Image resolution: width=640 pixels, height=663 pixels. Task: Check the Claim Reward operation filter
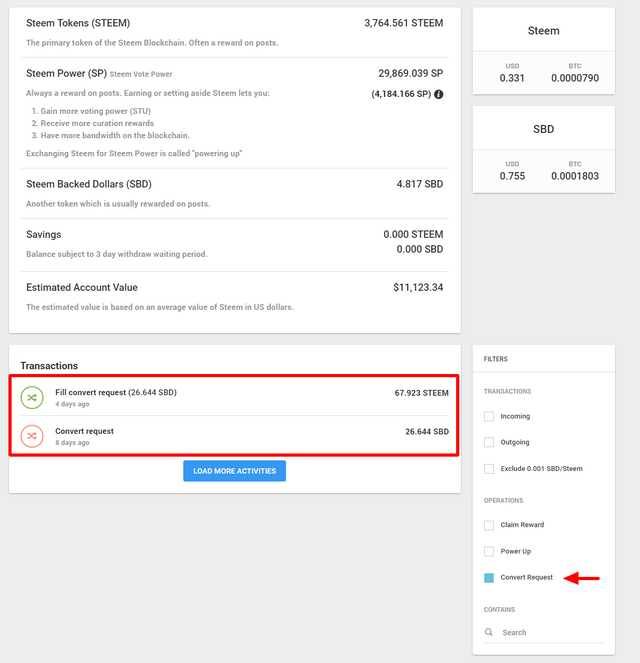[x=489, y=525]
